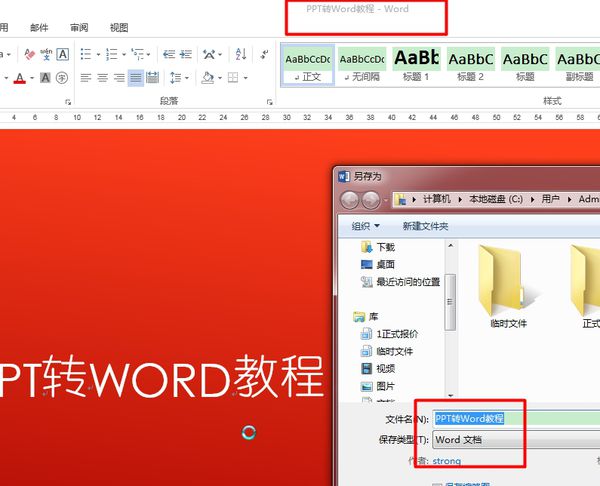Expand the multilevel list dropdown arrow
Screen dimensions: 600x486
(148, 54)
